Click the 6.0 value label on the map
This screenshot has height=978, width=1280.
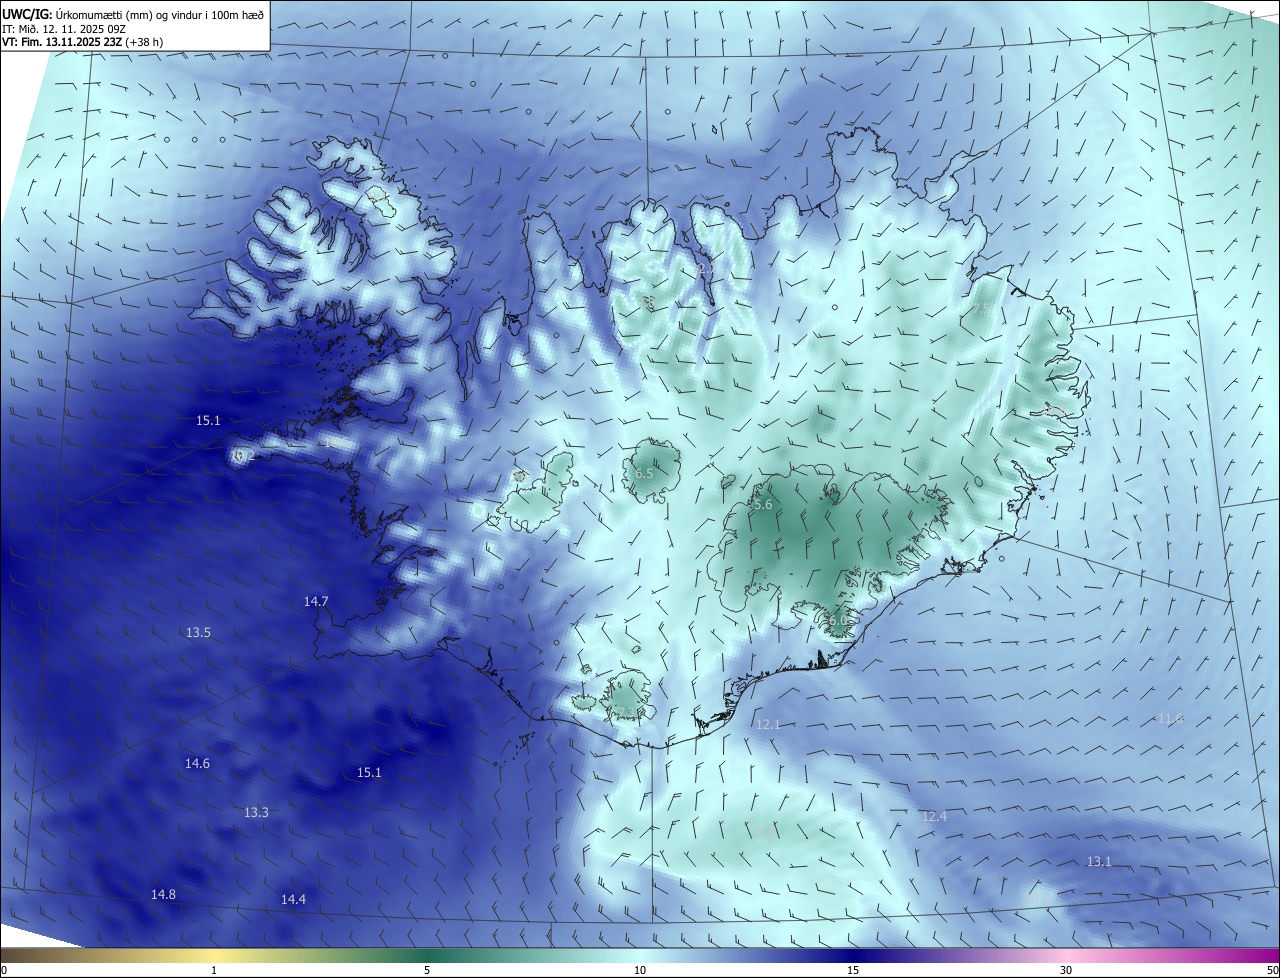(x=838, y=620)
